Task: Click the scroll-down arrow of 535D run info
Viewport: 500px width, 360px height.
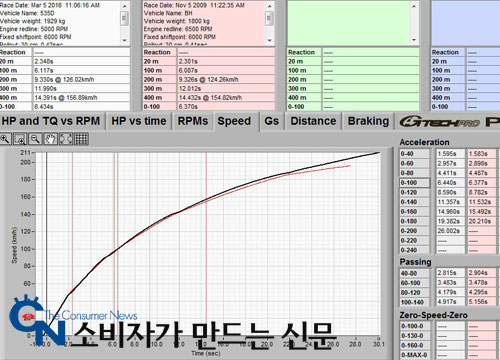Action: (x=125, y=40)
